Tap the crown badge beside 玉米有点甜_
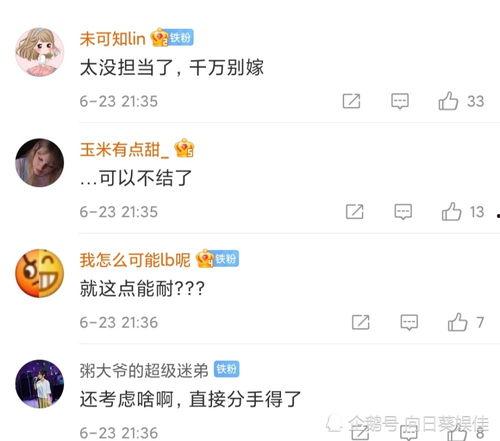500x441 pixels. (184, 148)
